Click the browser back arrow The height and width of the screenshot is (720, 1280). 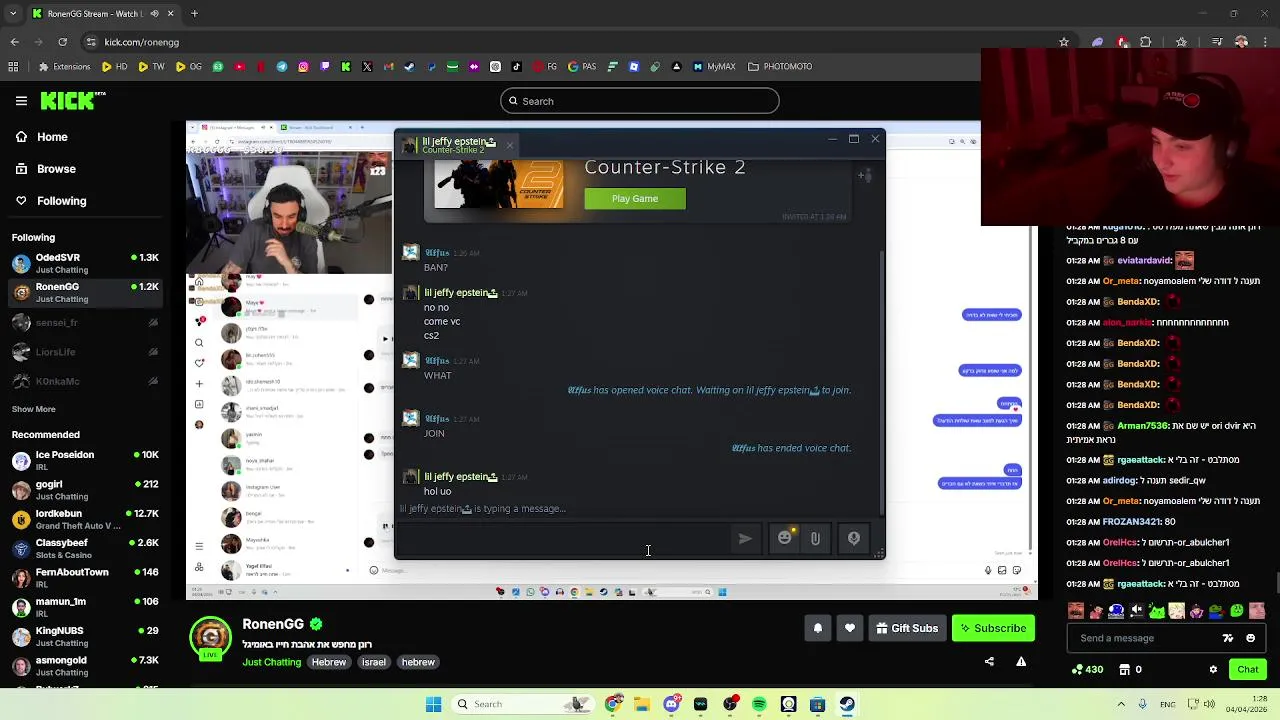[14, 42]
